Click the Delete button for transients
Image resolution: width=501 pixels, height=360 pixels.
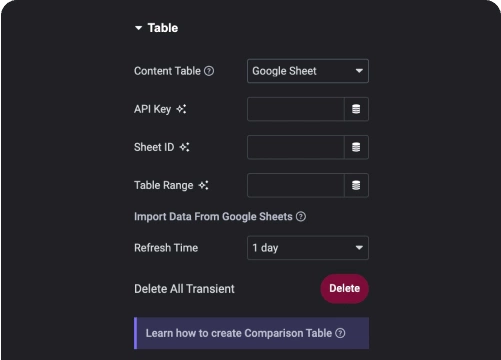pyautogui.click(x=344, y=289)
